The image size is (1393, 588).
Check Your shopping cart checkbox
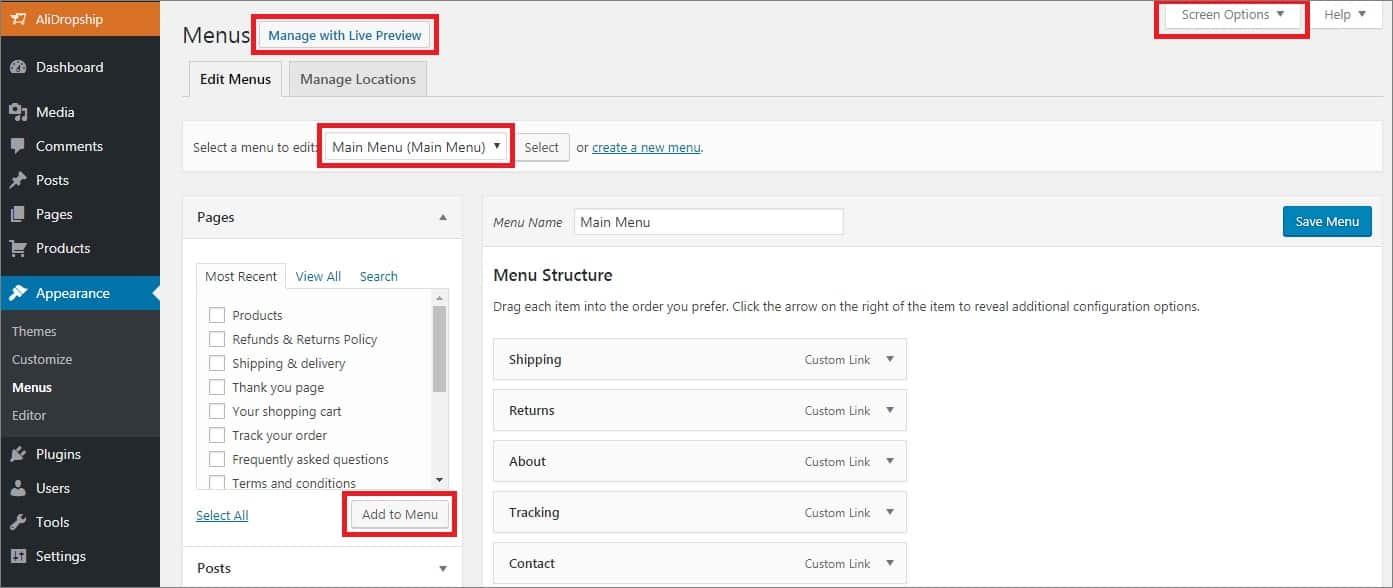216,411
